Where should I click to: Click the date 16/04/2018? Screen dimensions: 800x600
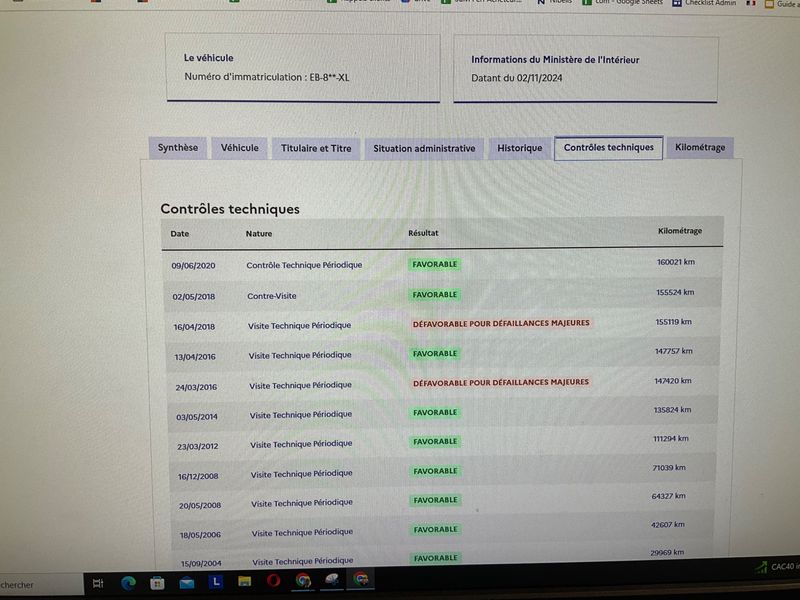coord(194,327)
